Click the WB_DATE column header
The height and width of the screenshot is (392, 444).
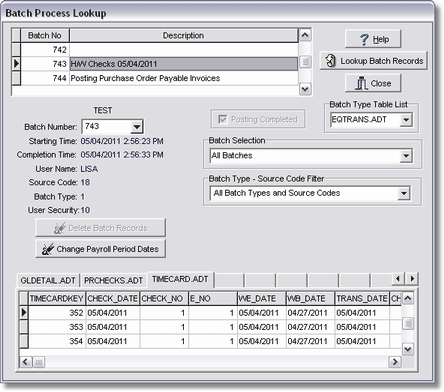(x=310, y=299)
